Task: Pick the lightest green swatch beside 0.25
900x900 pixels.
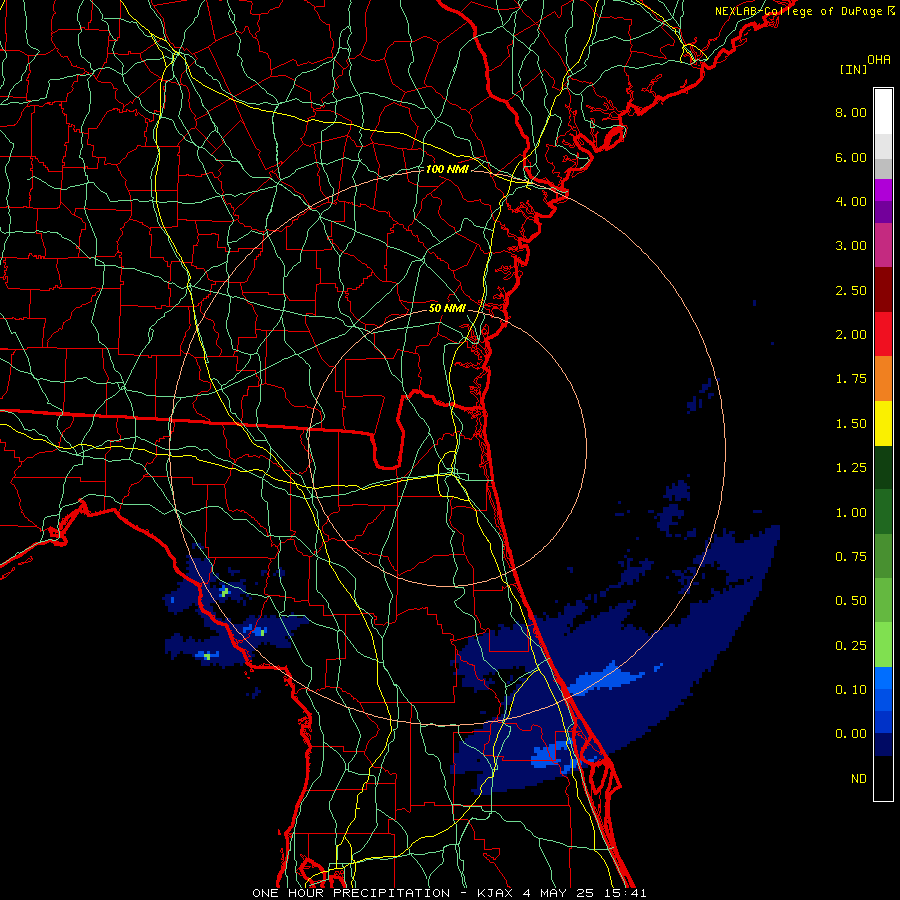Action: tap(883, 645)
